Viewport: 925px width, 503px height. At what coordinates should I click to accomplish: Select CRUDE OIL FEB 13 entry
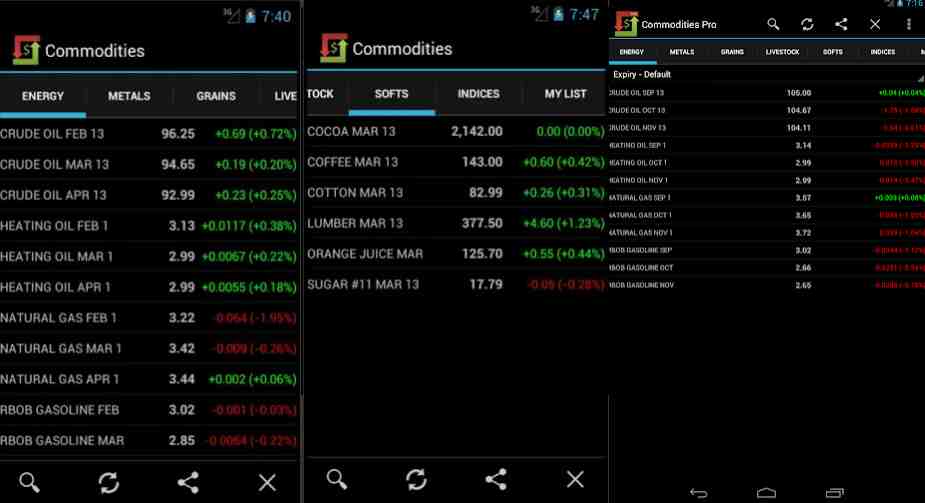[150, 133]
